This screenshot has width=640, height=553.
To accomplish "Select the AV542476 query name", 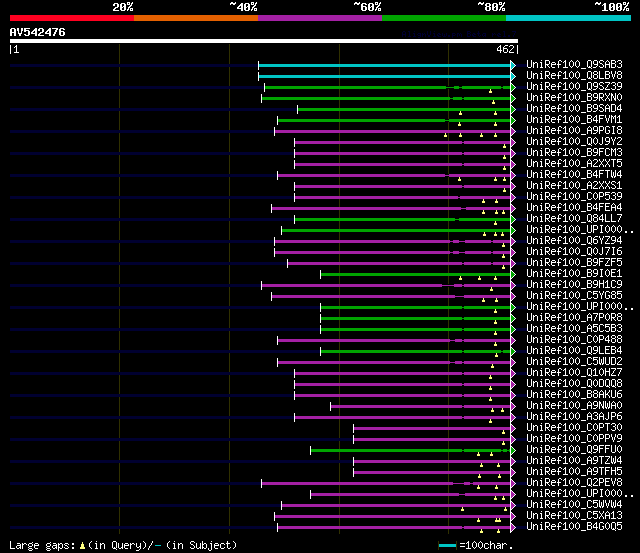I will (38, 32).
